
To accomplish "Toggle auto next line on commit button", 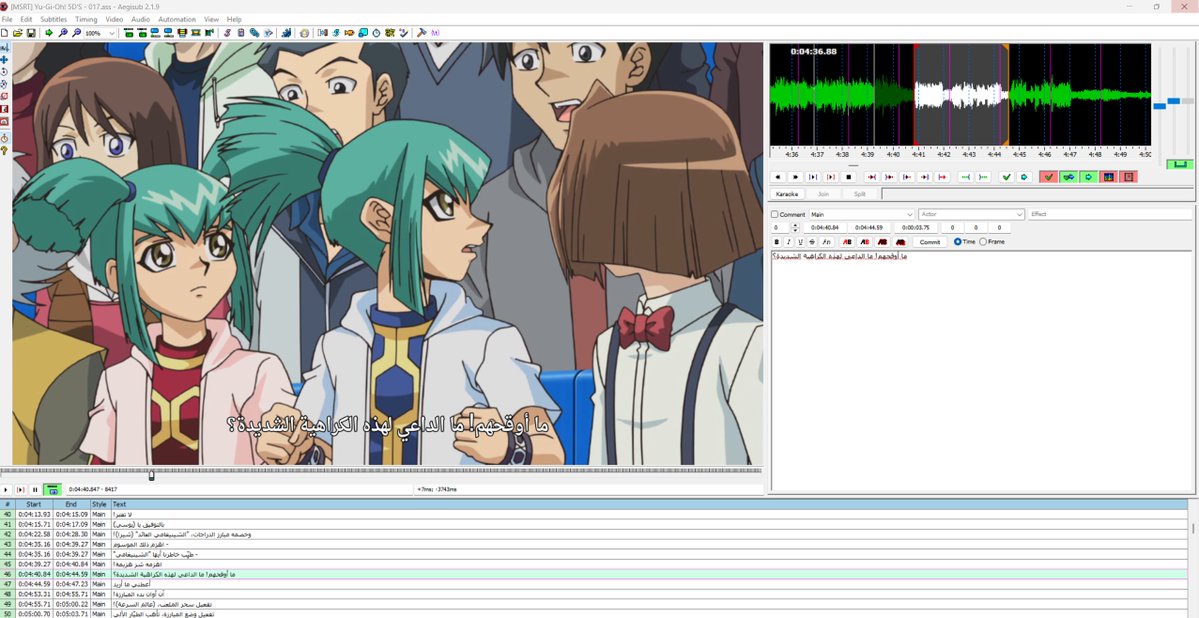I will 1068,177.
